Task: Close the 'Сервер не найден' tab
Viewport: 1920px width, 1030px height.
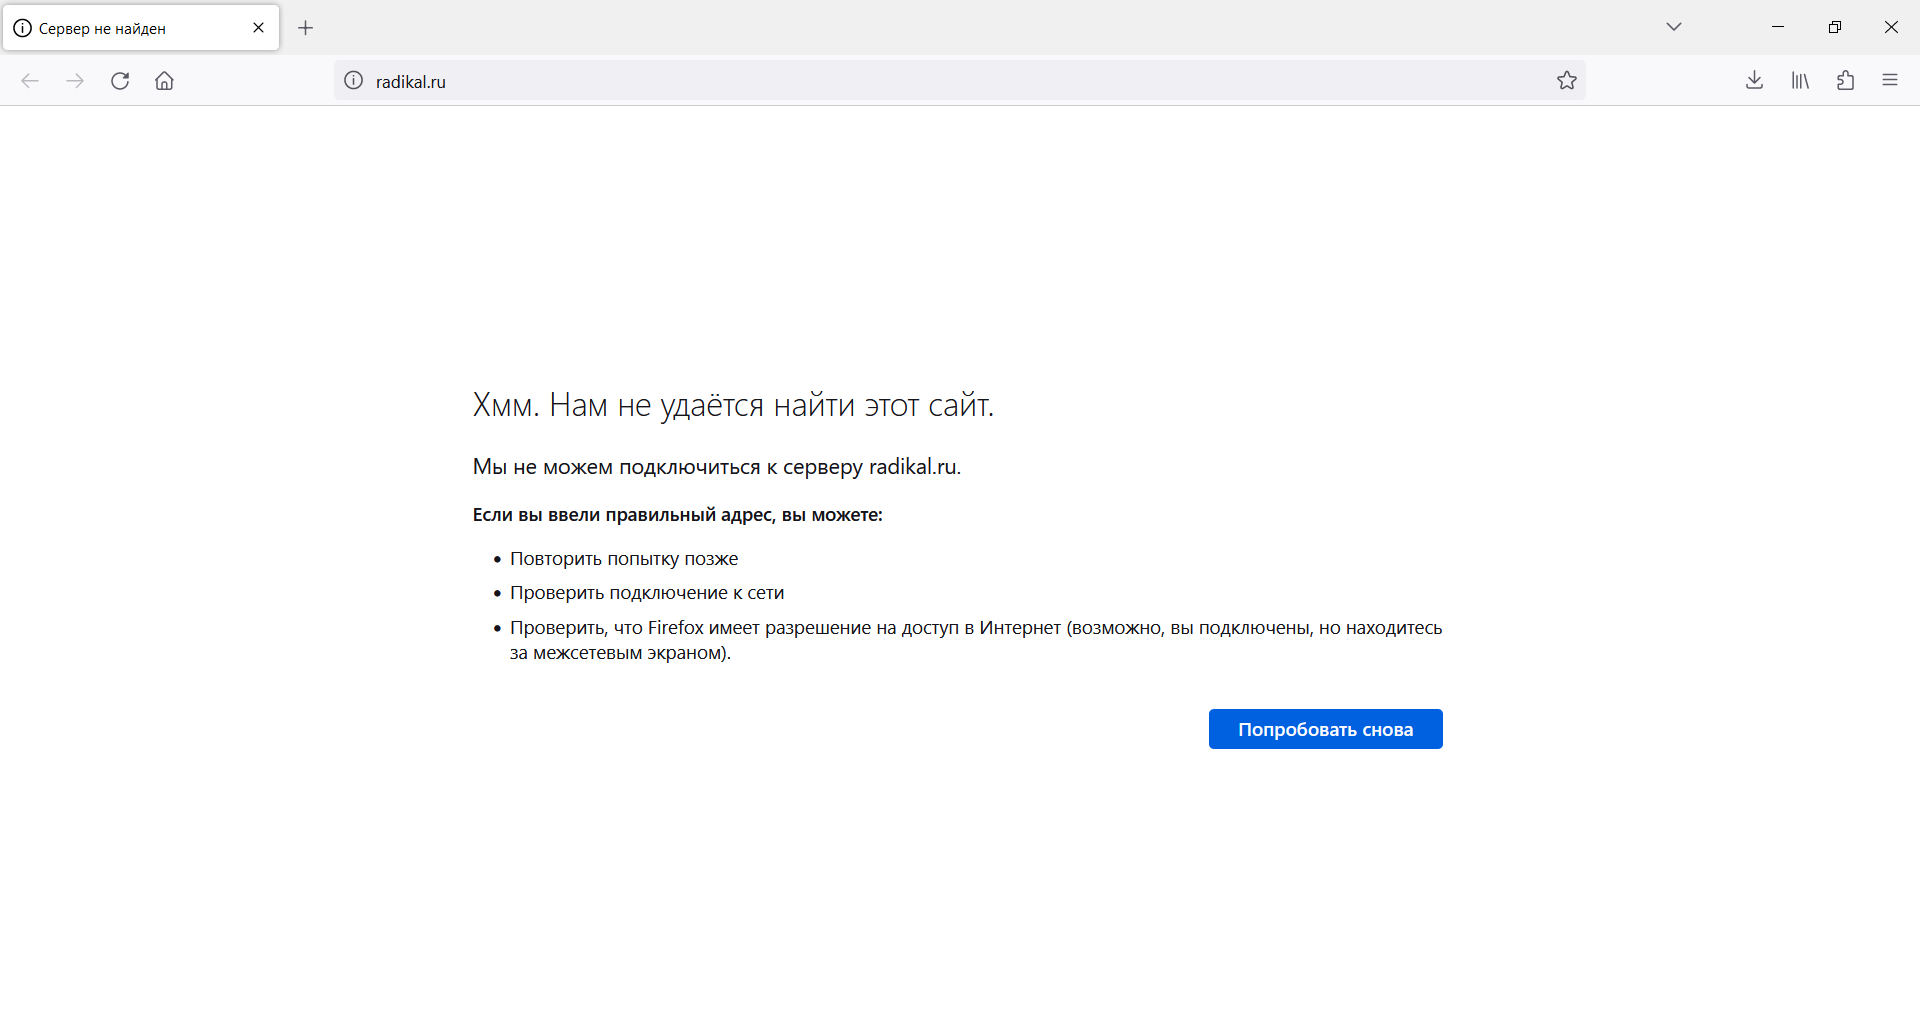Action: [259, 28]
